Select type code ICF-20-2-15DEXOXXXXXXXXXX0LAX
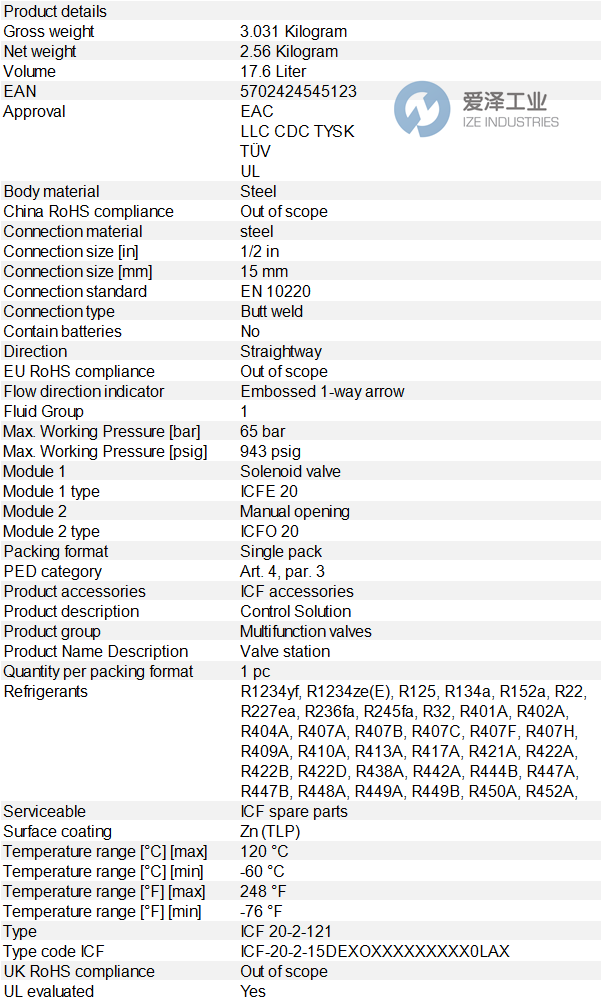The height and width of the screenshot is (1001, 601). pos(374,951)
